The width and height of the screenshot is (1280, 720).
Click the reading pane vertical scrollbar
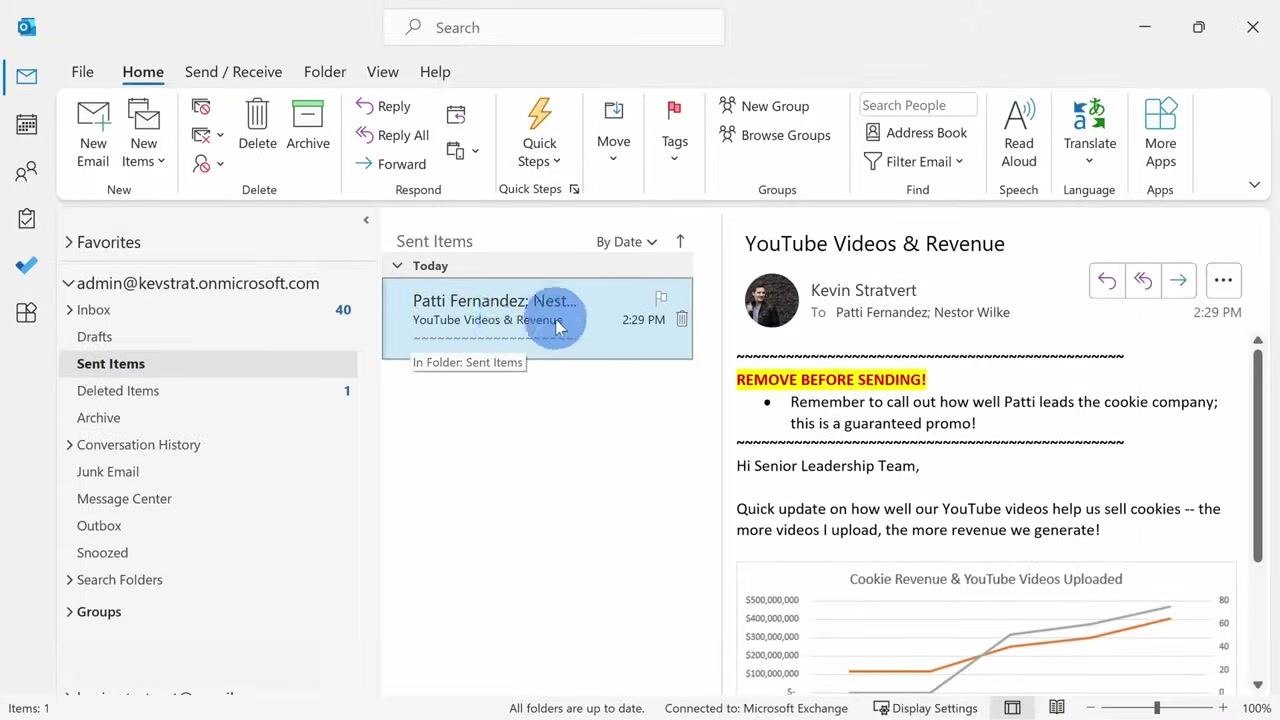(x=1258, y=455)
